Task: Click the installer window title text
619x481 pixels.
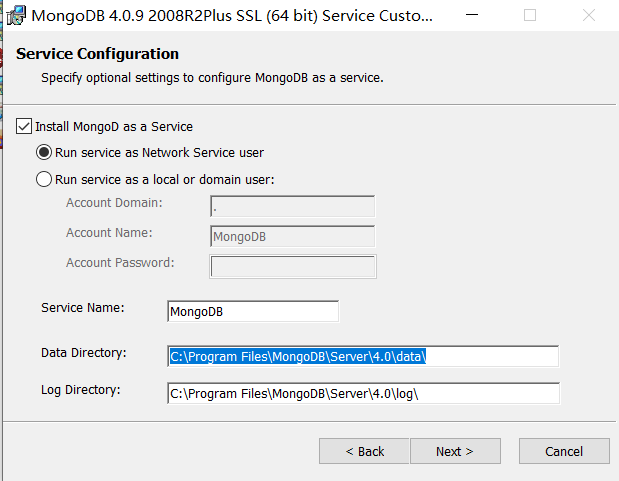Action: [x=232, y=16]
